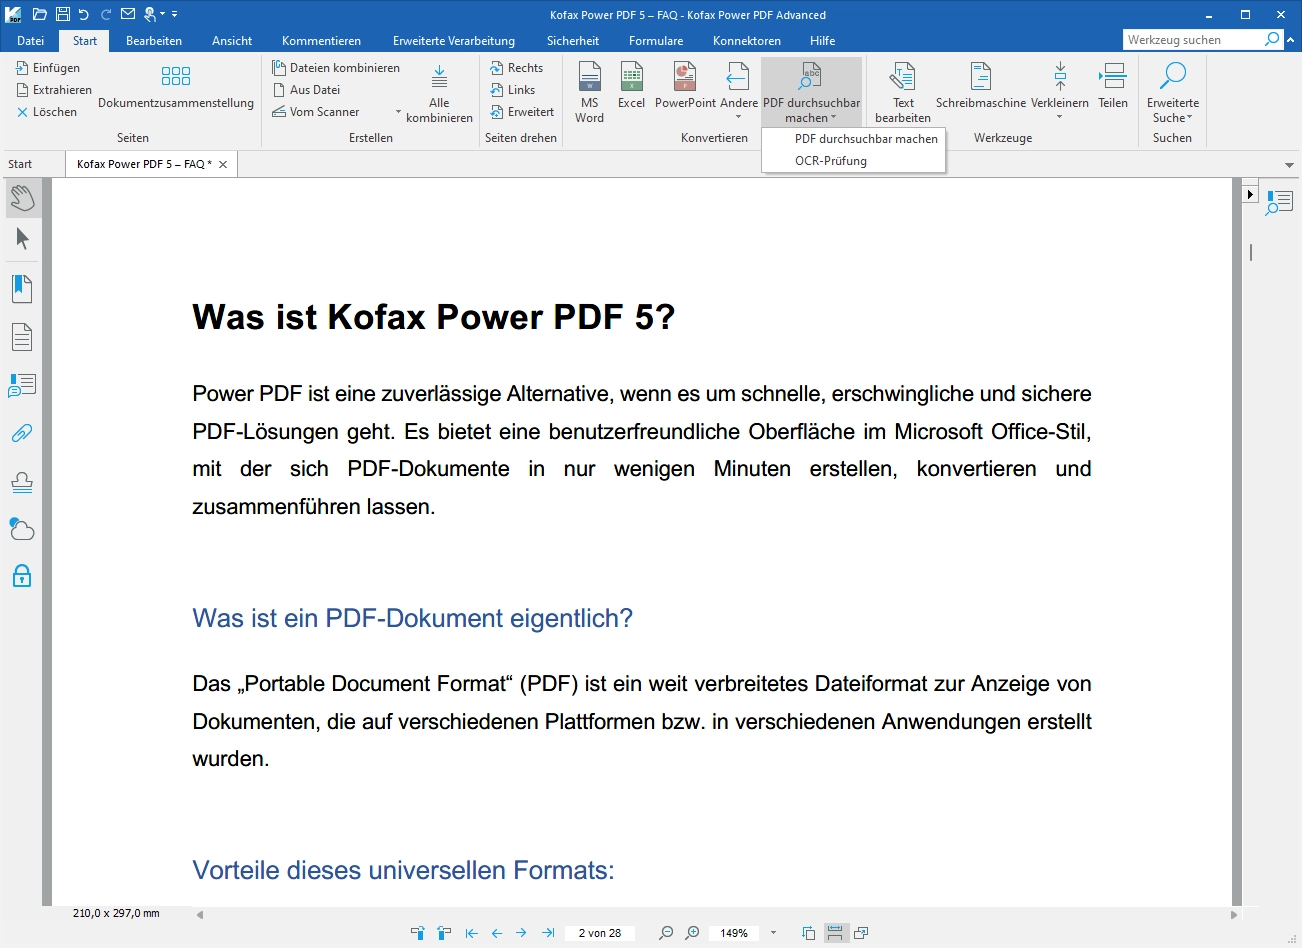The height and width of the screenshot is (948, 1302).
Task: Redo the last undone action
Action: pos(106,14)
